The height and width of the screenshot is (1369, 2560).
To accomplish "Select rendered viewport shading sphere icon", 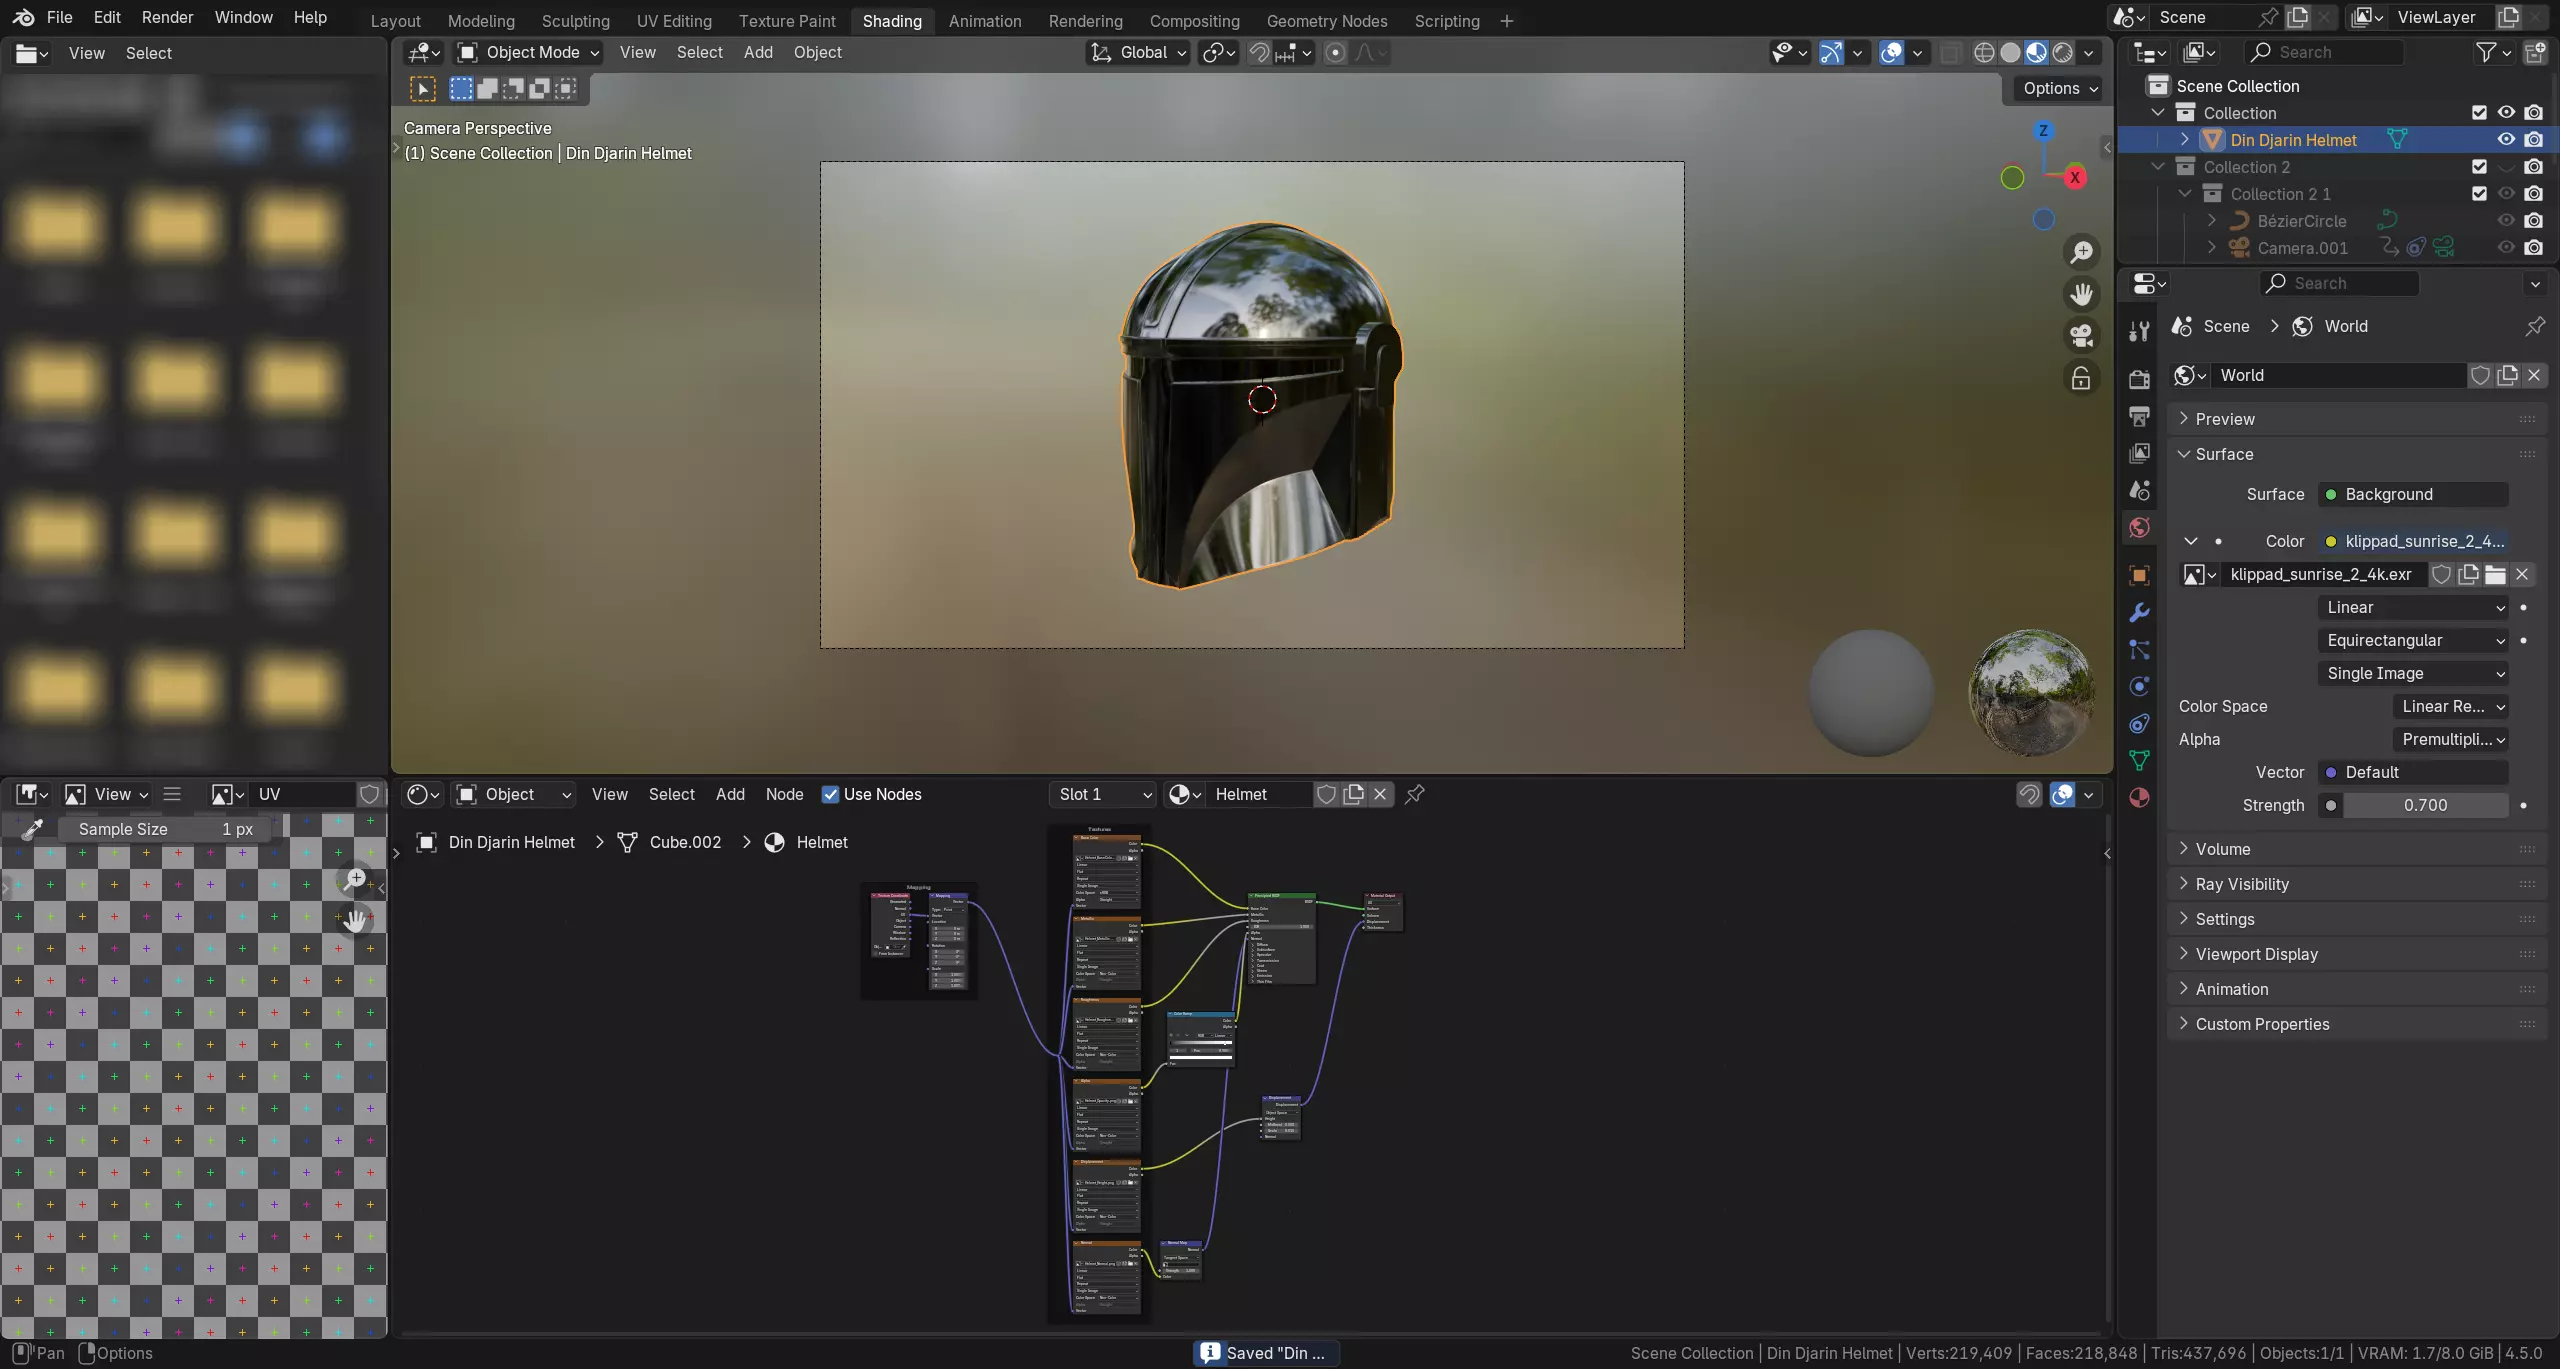I will tap(2062, 53).
